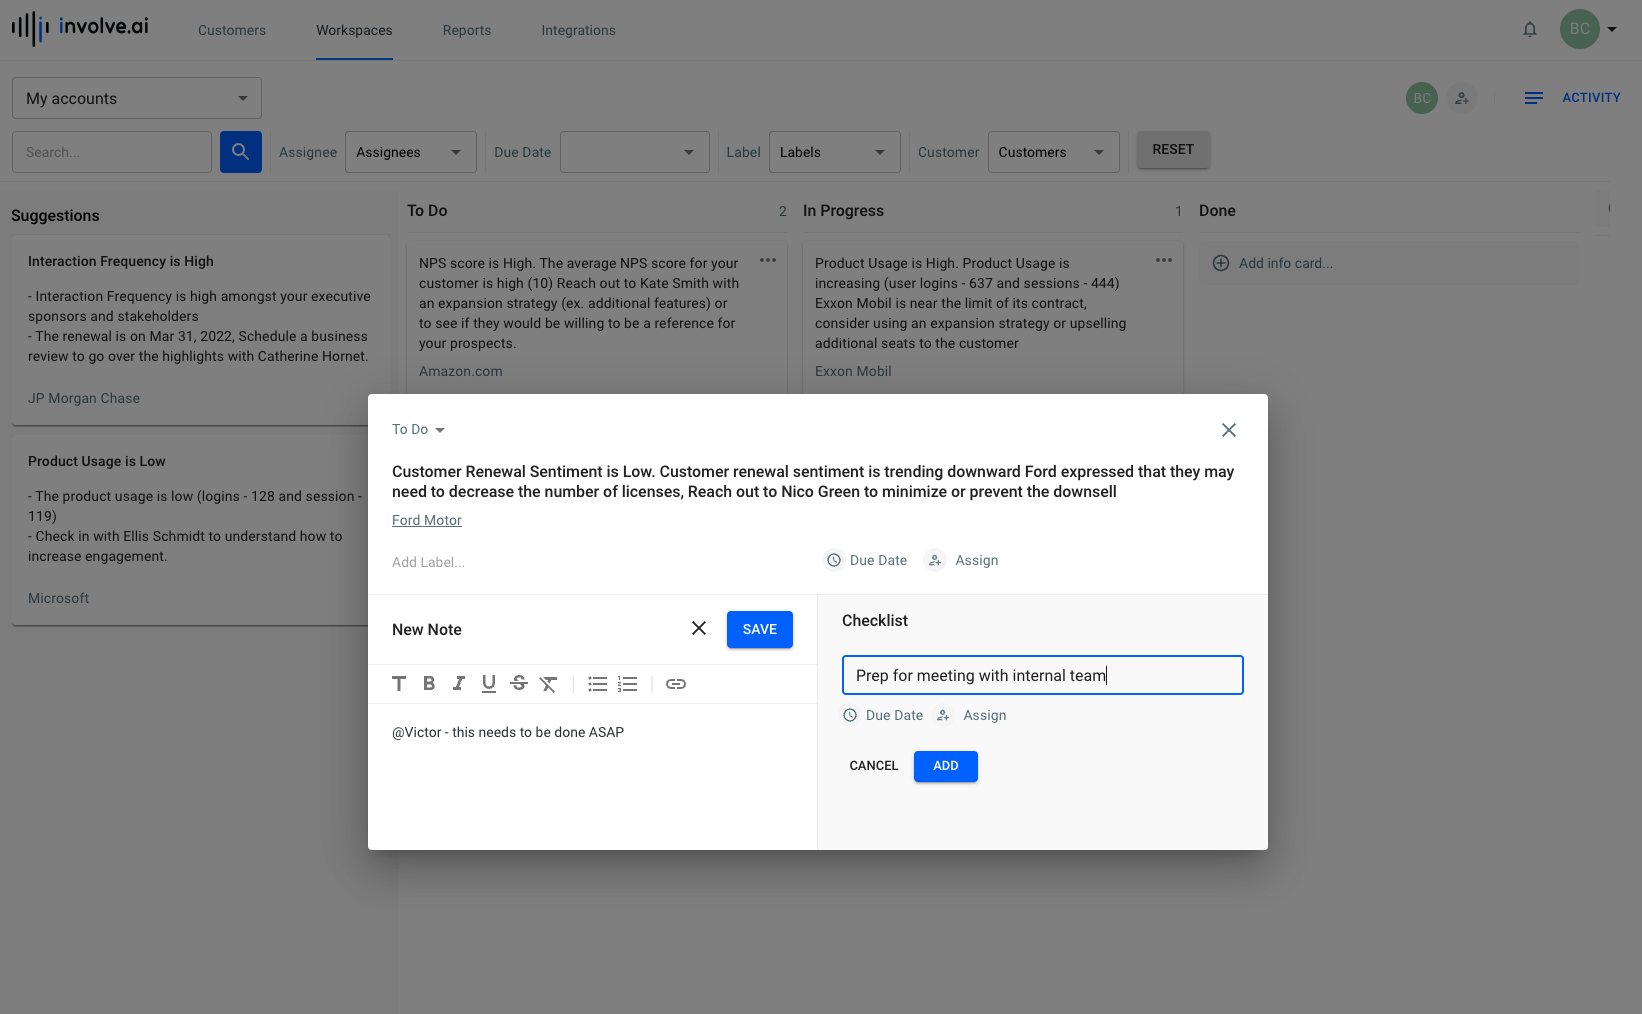Close the card dialog with the X
The height and width of the screenshot is (1014, 1642).
[1229, 430]
